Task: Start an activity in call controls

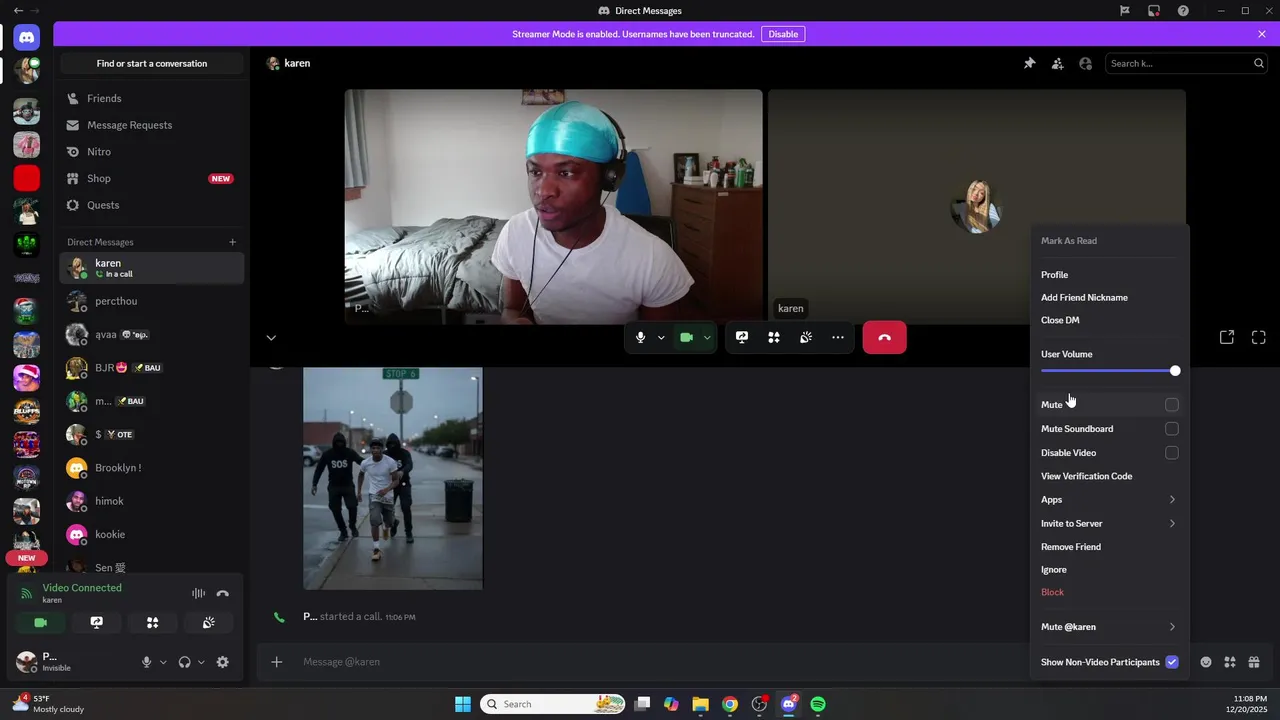Action: (774, 338)
